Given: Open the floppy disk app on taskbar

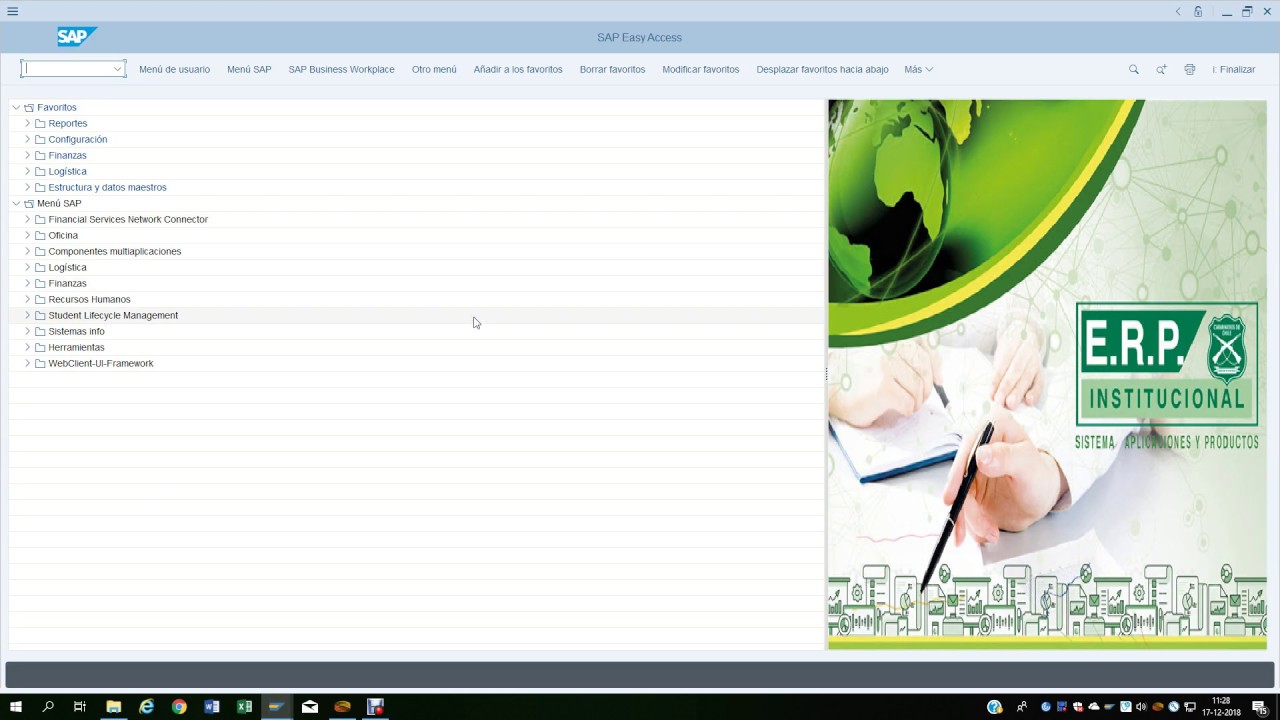Looking at the screenshot, I should 375,706.
